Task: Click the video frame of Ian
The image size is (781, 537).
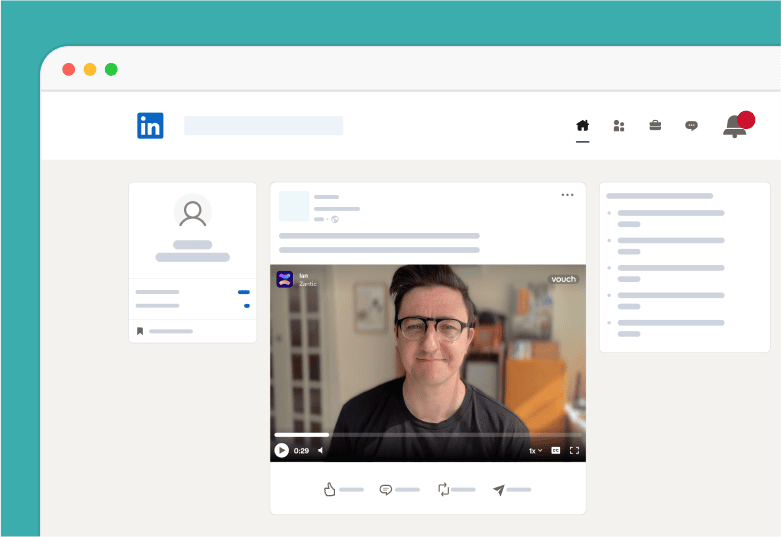Action: (x=428, y=363)
